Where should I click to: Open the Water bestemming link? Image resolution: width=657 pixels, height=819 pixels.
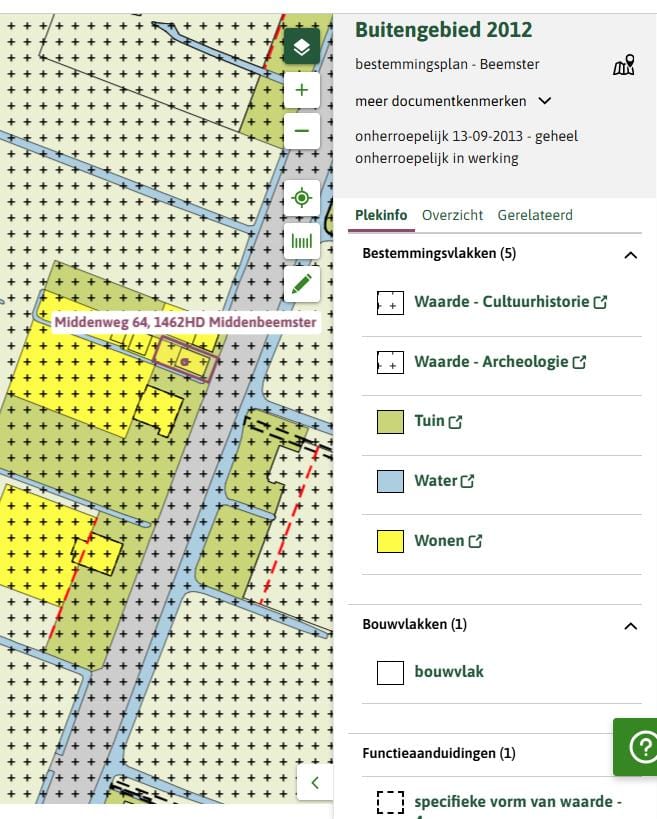[x=436, y=481]
